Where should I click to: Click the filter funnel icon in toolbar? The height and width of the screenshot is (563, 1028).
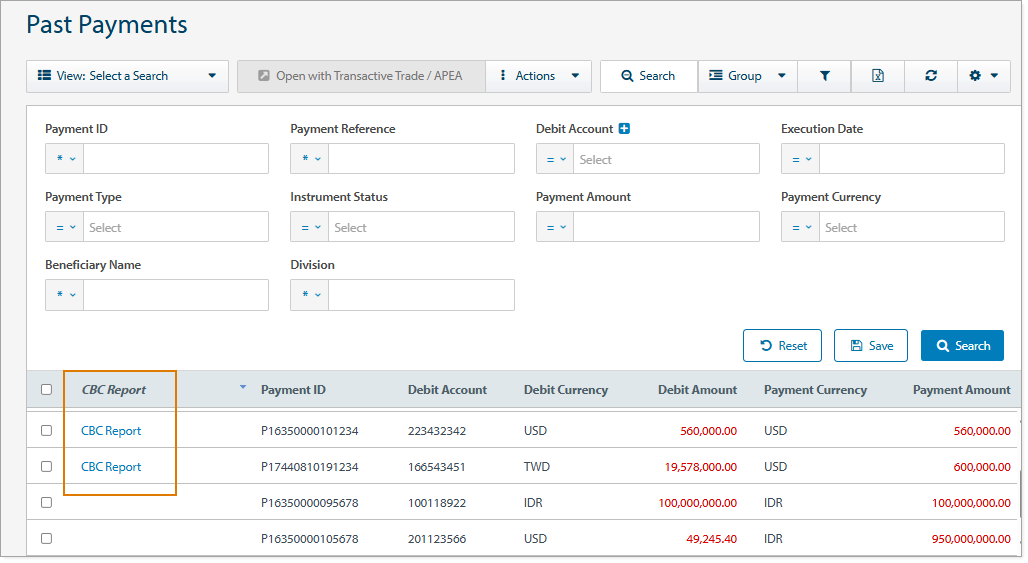[x=824, y=76]
